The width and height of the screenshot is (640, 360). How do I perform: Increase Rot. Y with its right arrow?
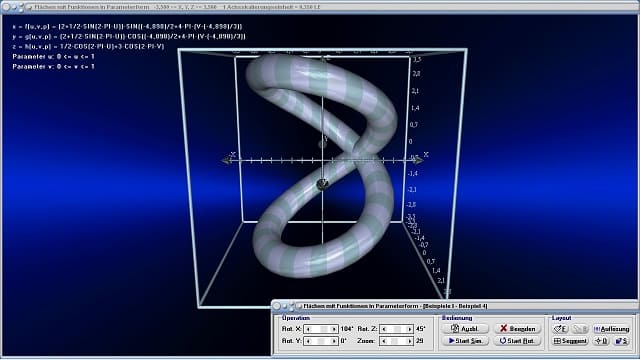334,341
